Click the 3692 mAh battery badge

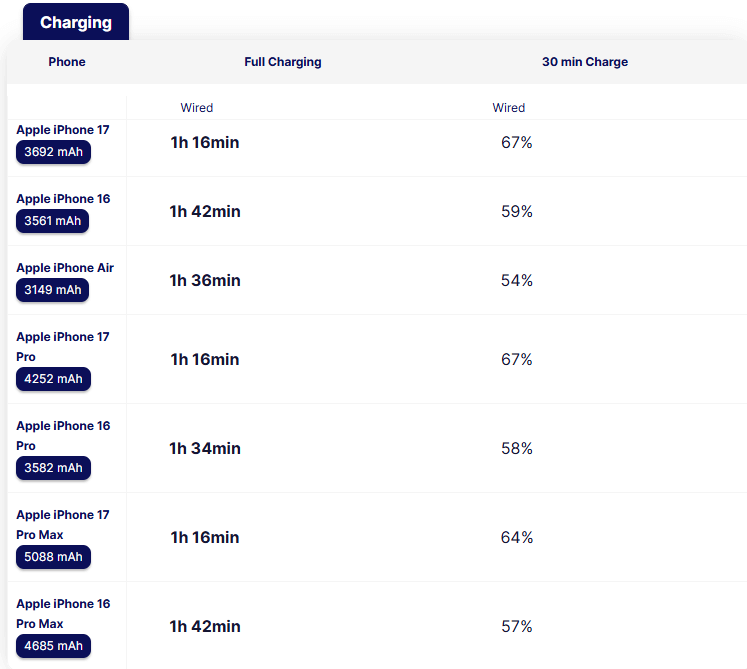[53, 152]
